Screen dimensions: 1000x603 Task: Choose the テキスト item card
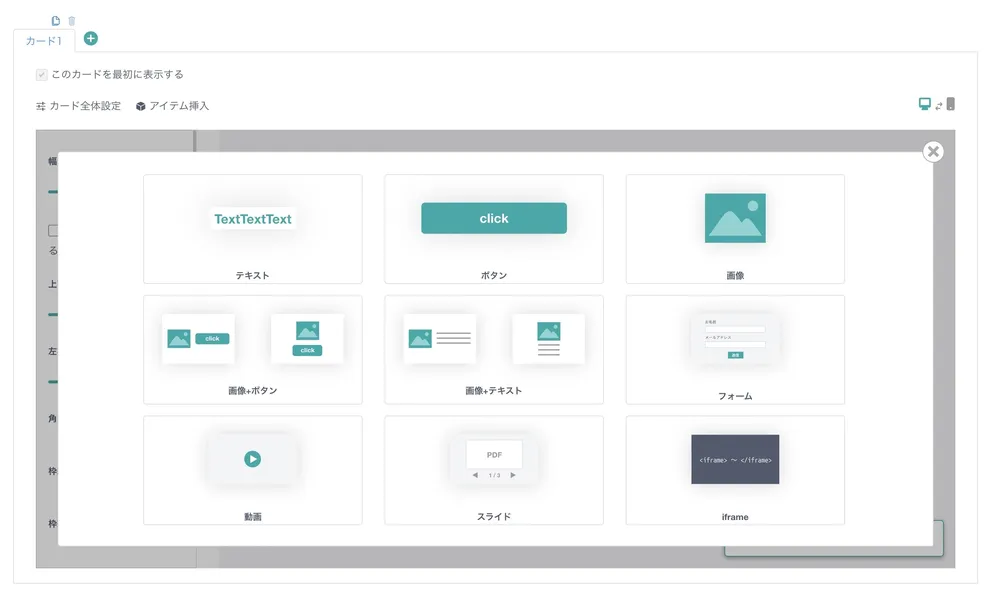[x=253, y=229]
